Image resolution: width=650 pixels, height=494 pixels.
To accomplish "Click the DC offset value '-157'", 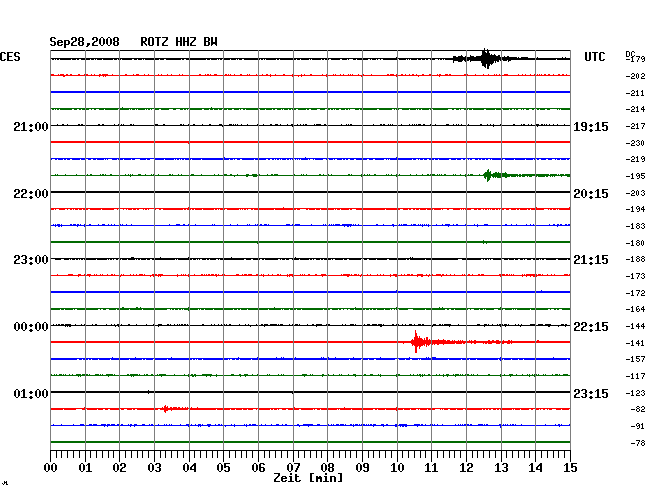I will tap(635, 359).
